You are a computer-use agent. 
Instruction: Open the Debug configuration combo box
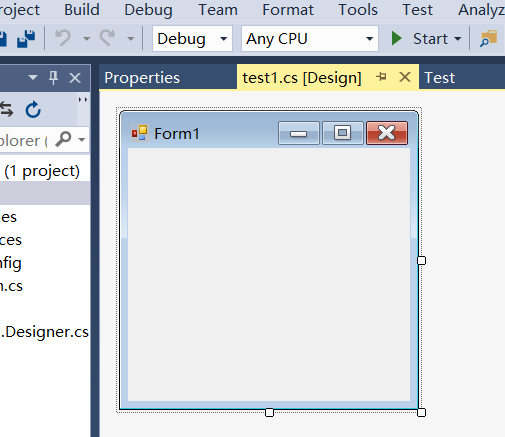pos(192,39)
